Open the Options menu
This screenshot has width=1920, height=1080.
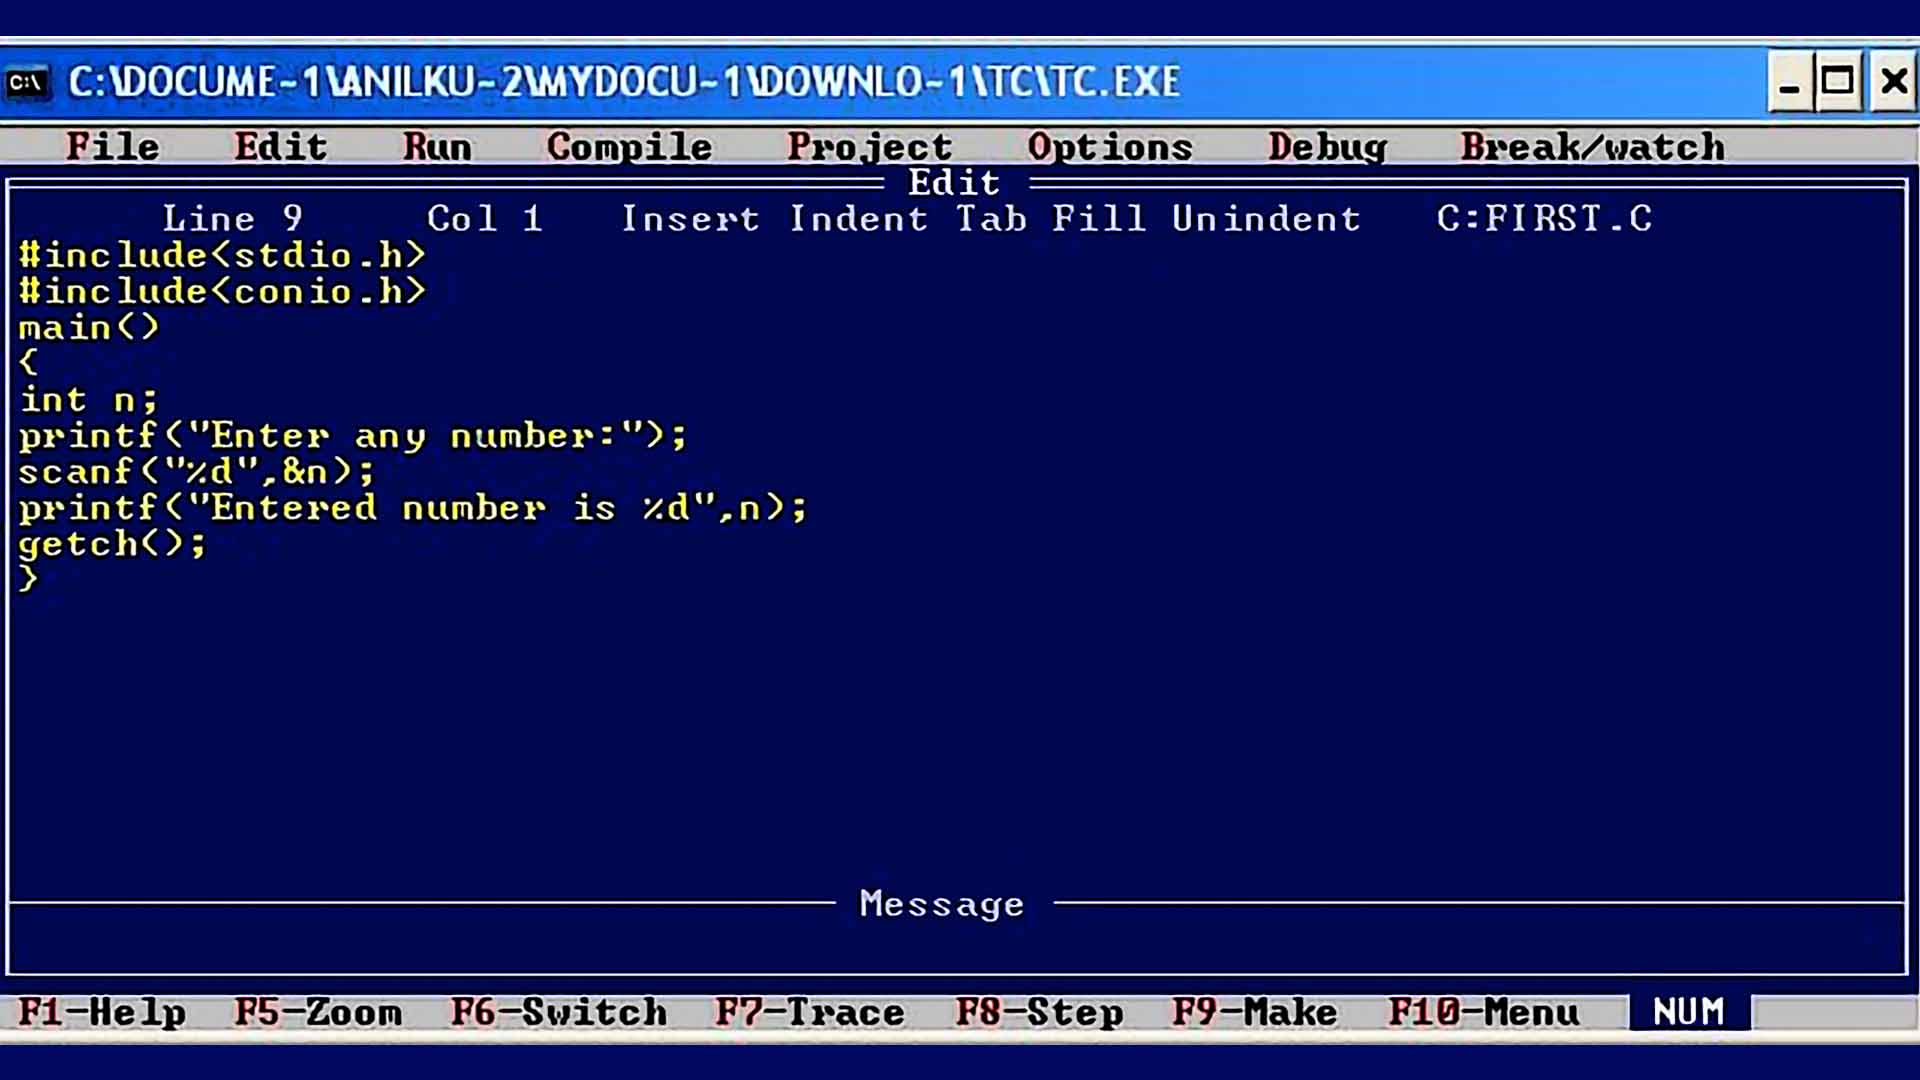pyautogui.click(x=1110, y=147)
